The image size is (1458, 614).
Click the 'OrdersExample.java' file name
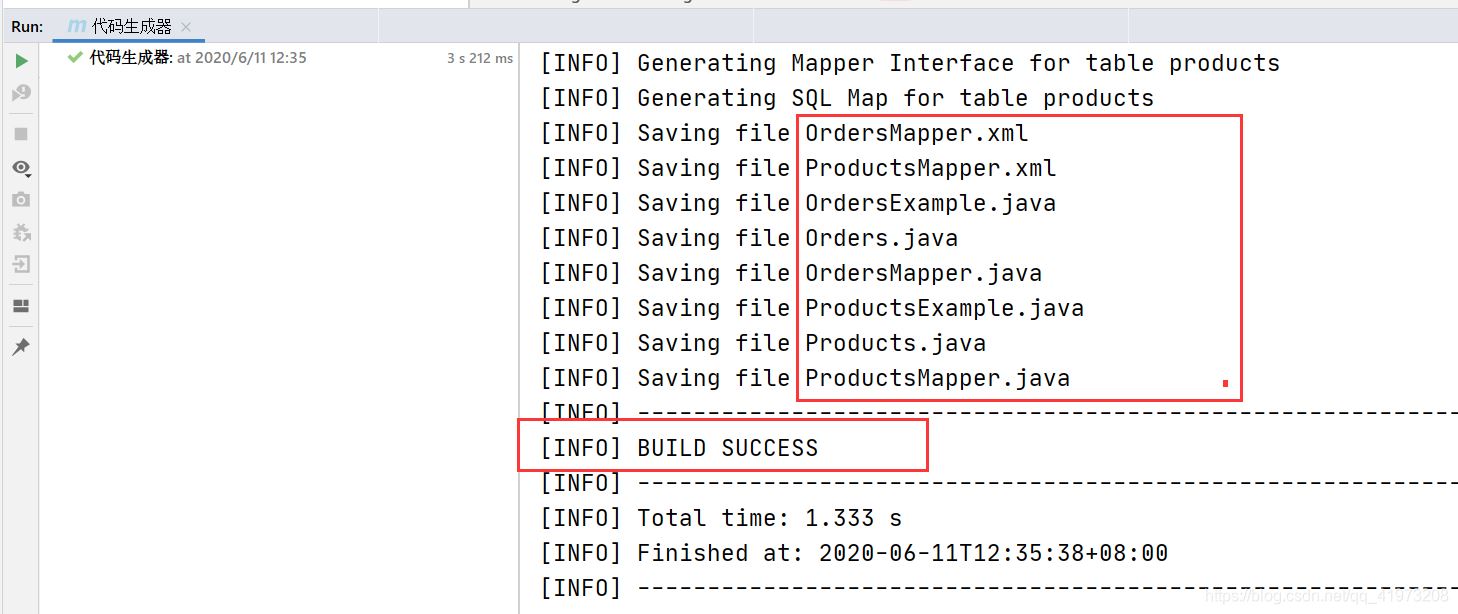pos(931,203)
